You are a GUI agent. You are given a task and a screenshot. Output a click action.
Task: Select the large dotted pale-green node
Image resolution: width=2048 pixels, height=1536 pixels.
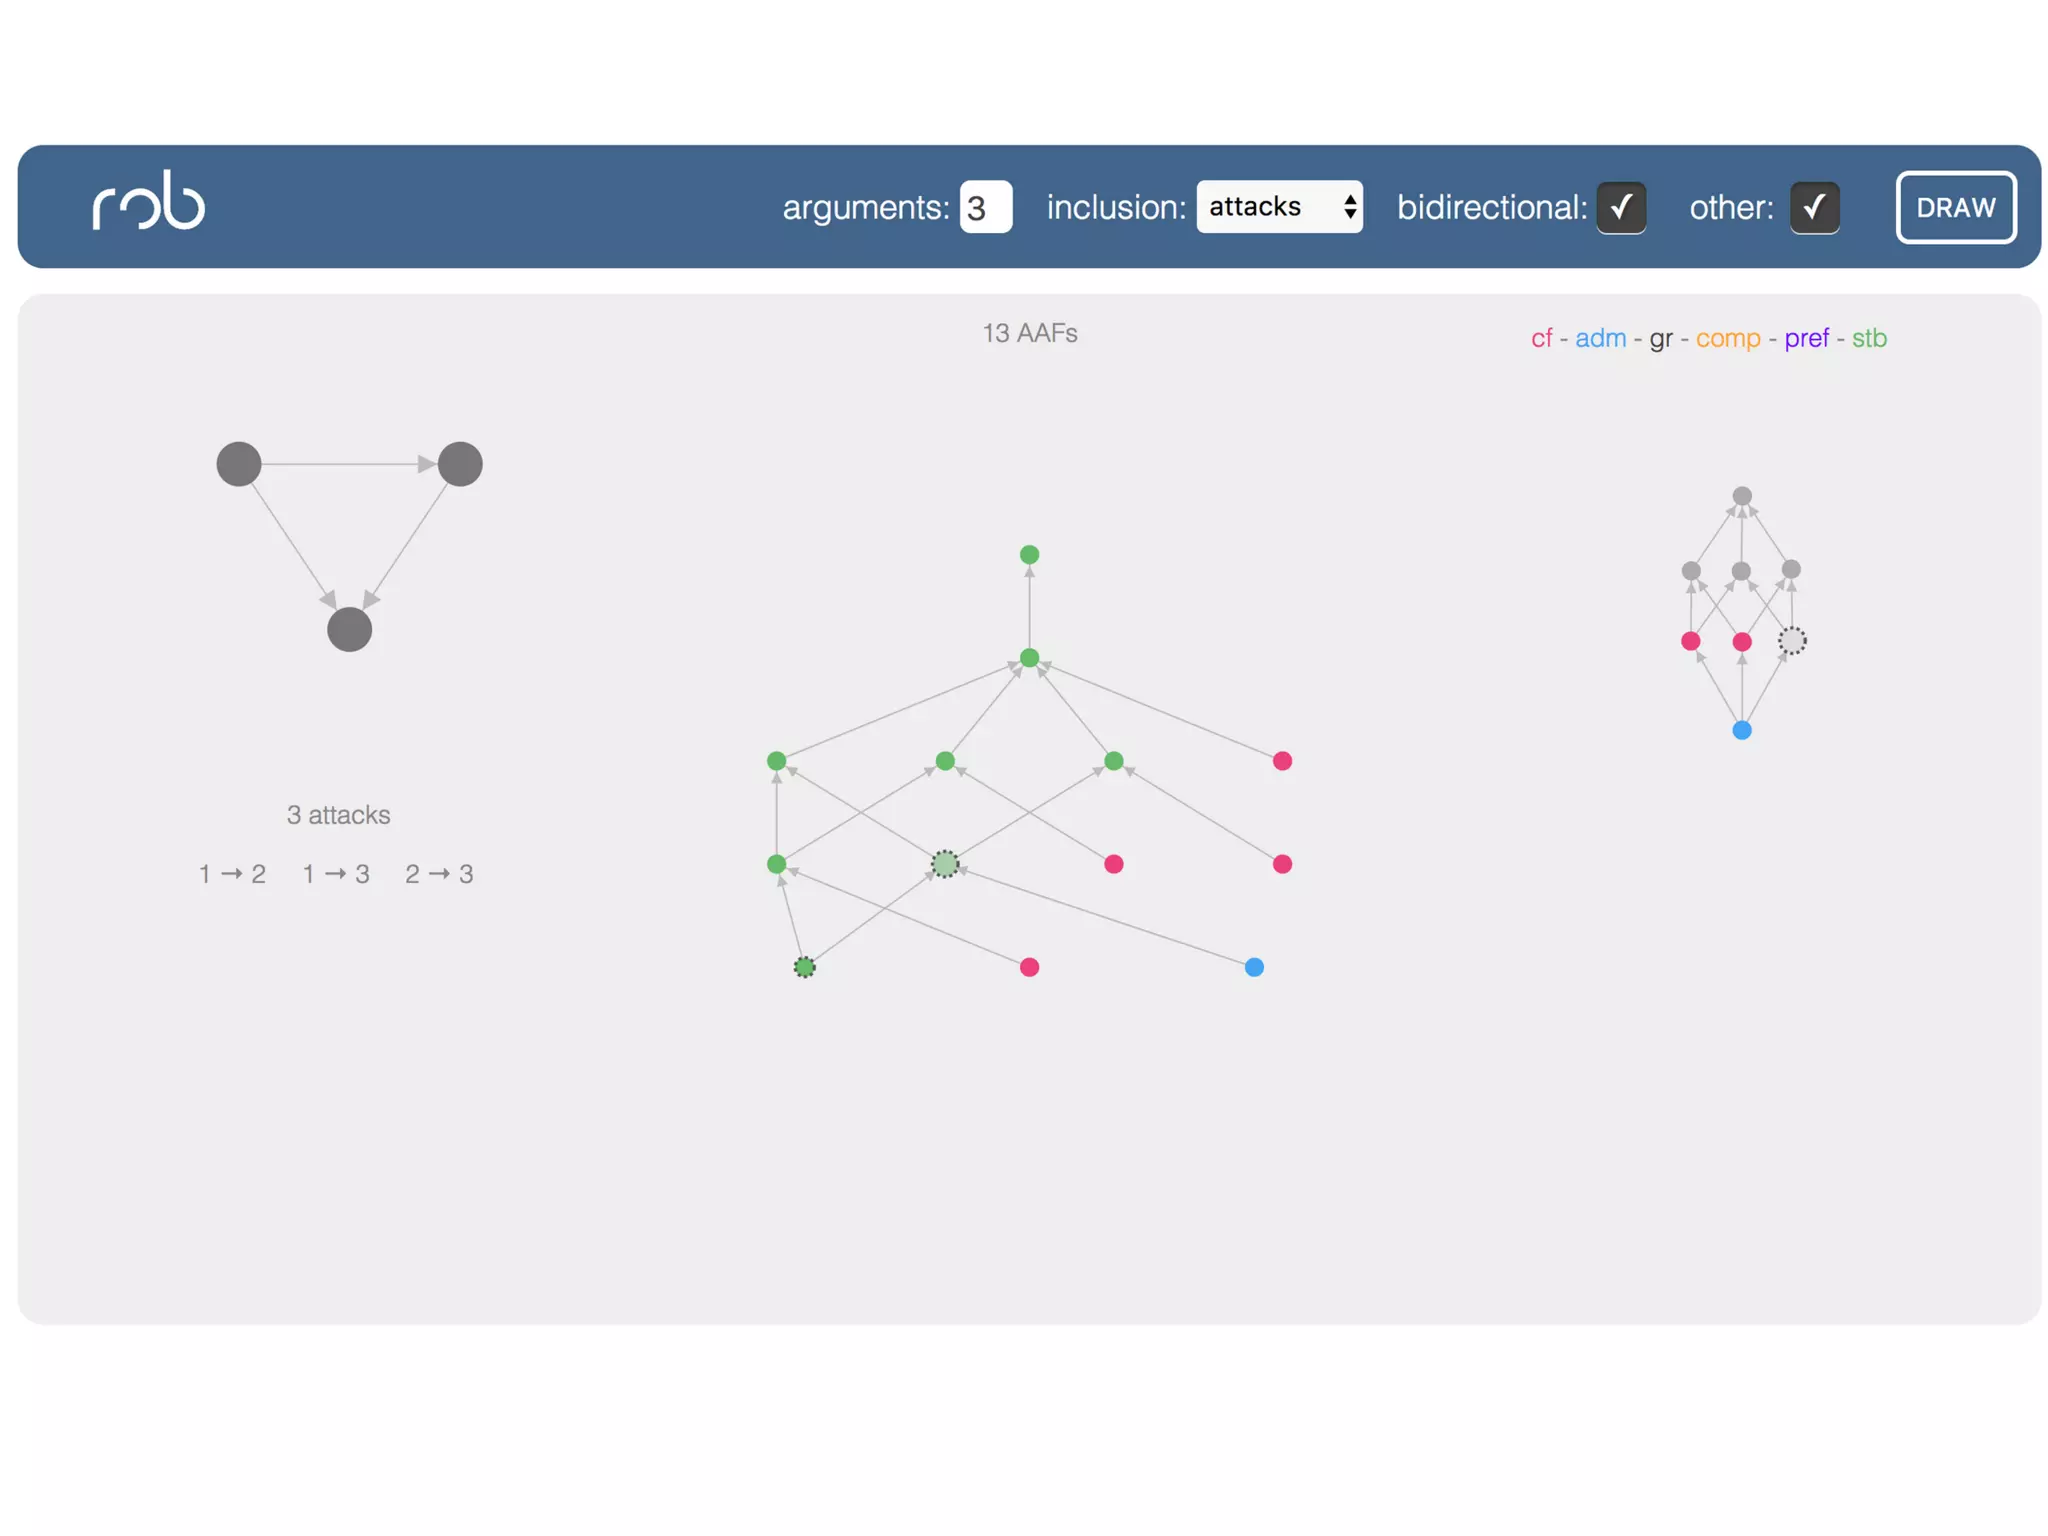pyautogui.click(x=945, y=863)
